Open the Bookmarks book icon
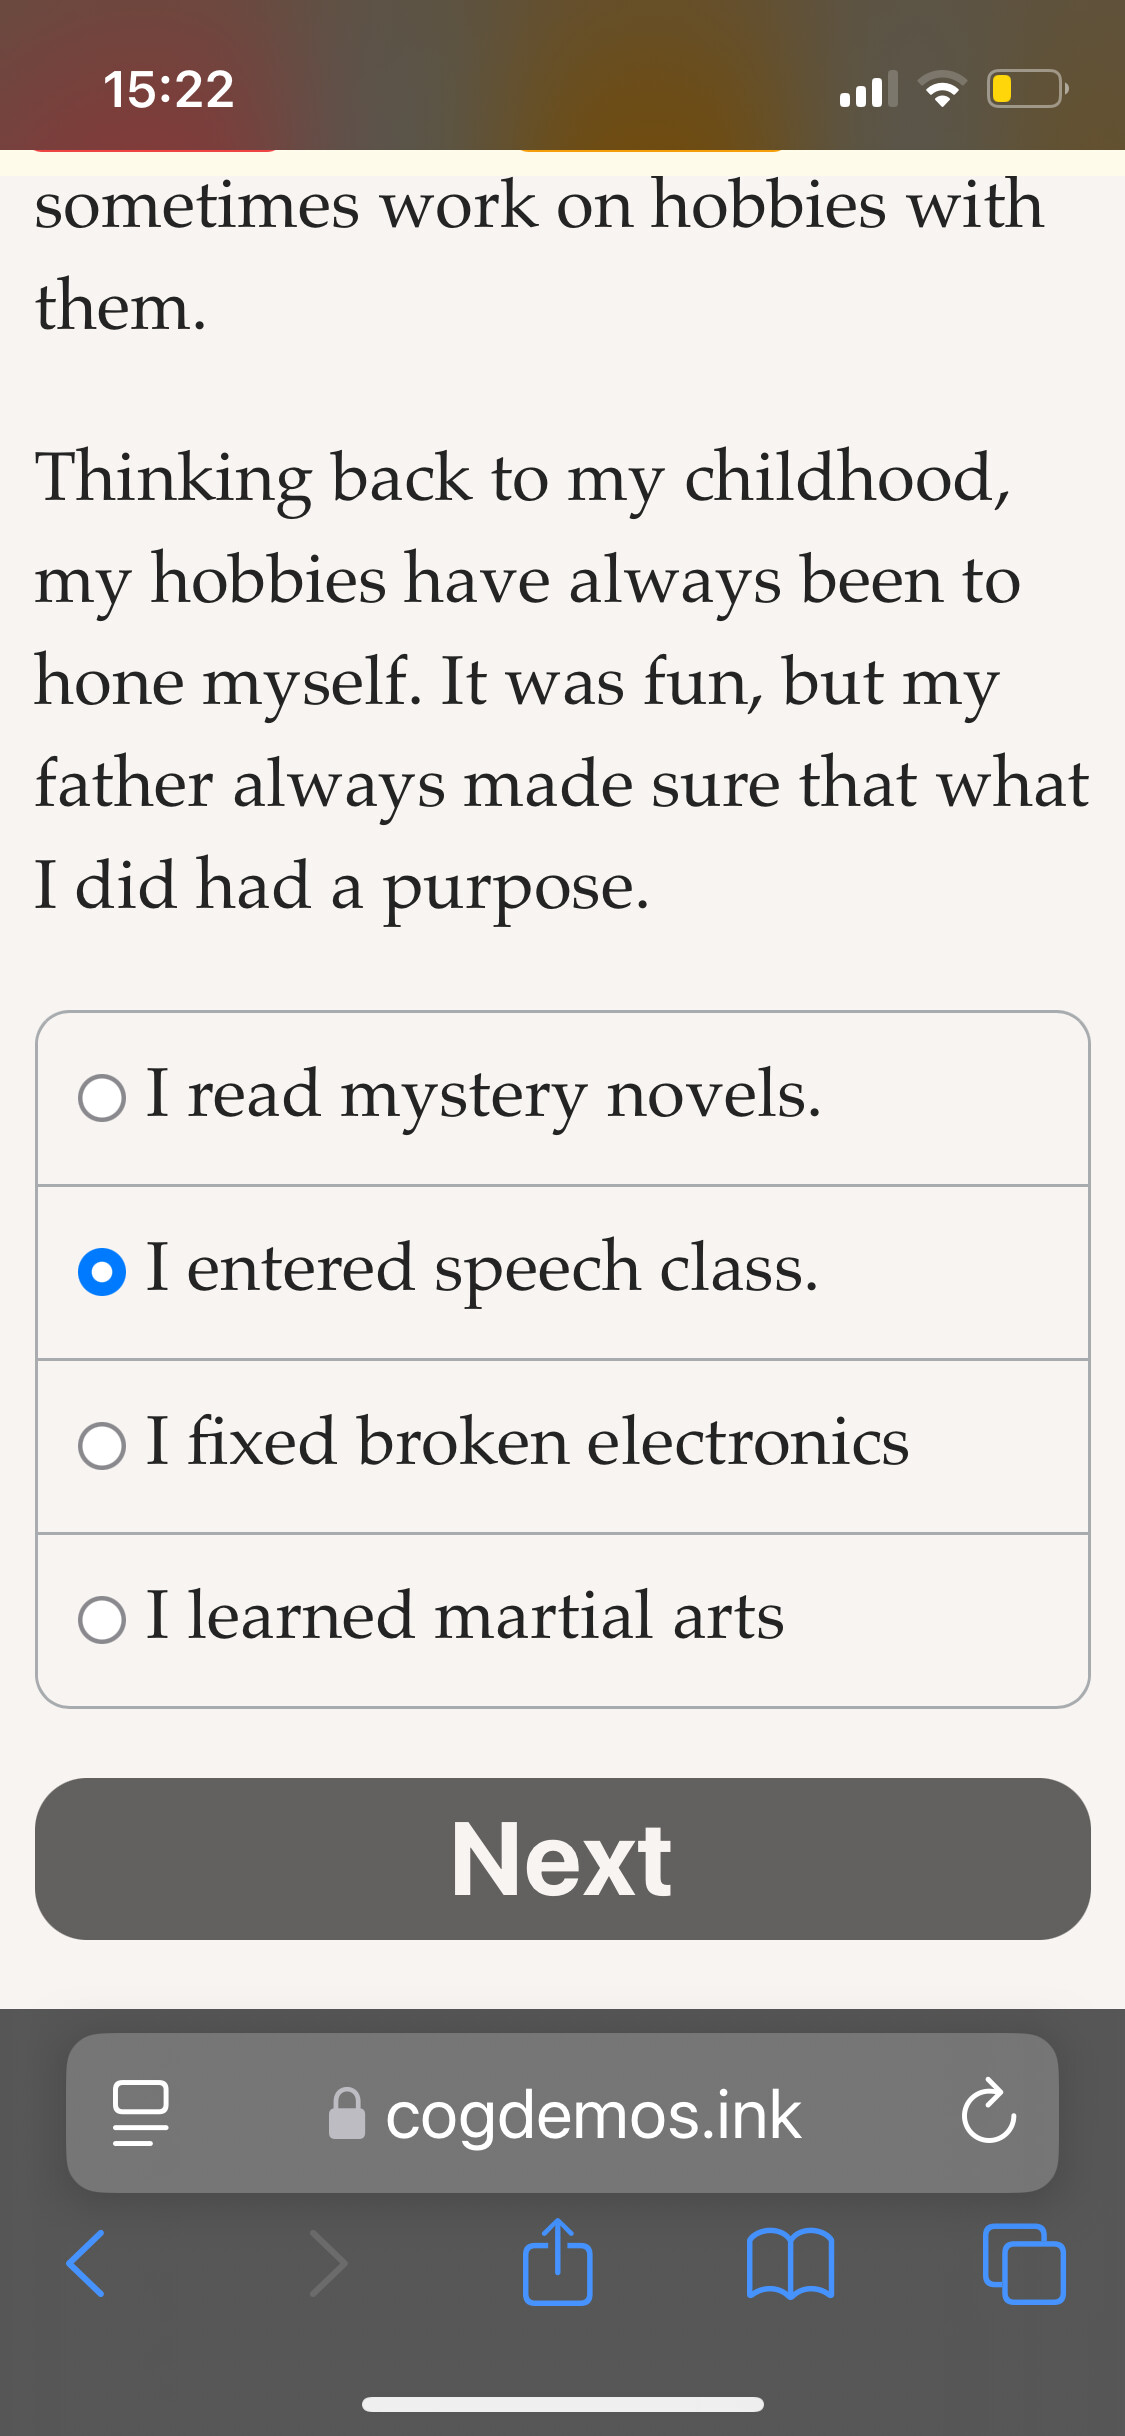 [790, 2264]
